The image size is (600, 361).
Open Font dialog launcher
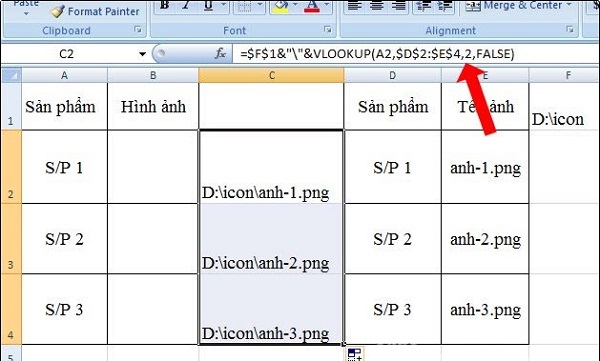click(x=327, y=29)
